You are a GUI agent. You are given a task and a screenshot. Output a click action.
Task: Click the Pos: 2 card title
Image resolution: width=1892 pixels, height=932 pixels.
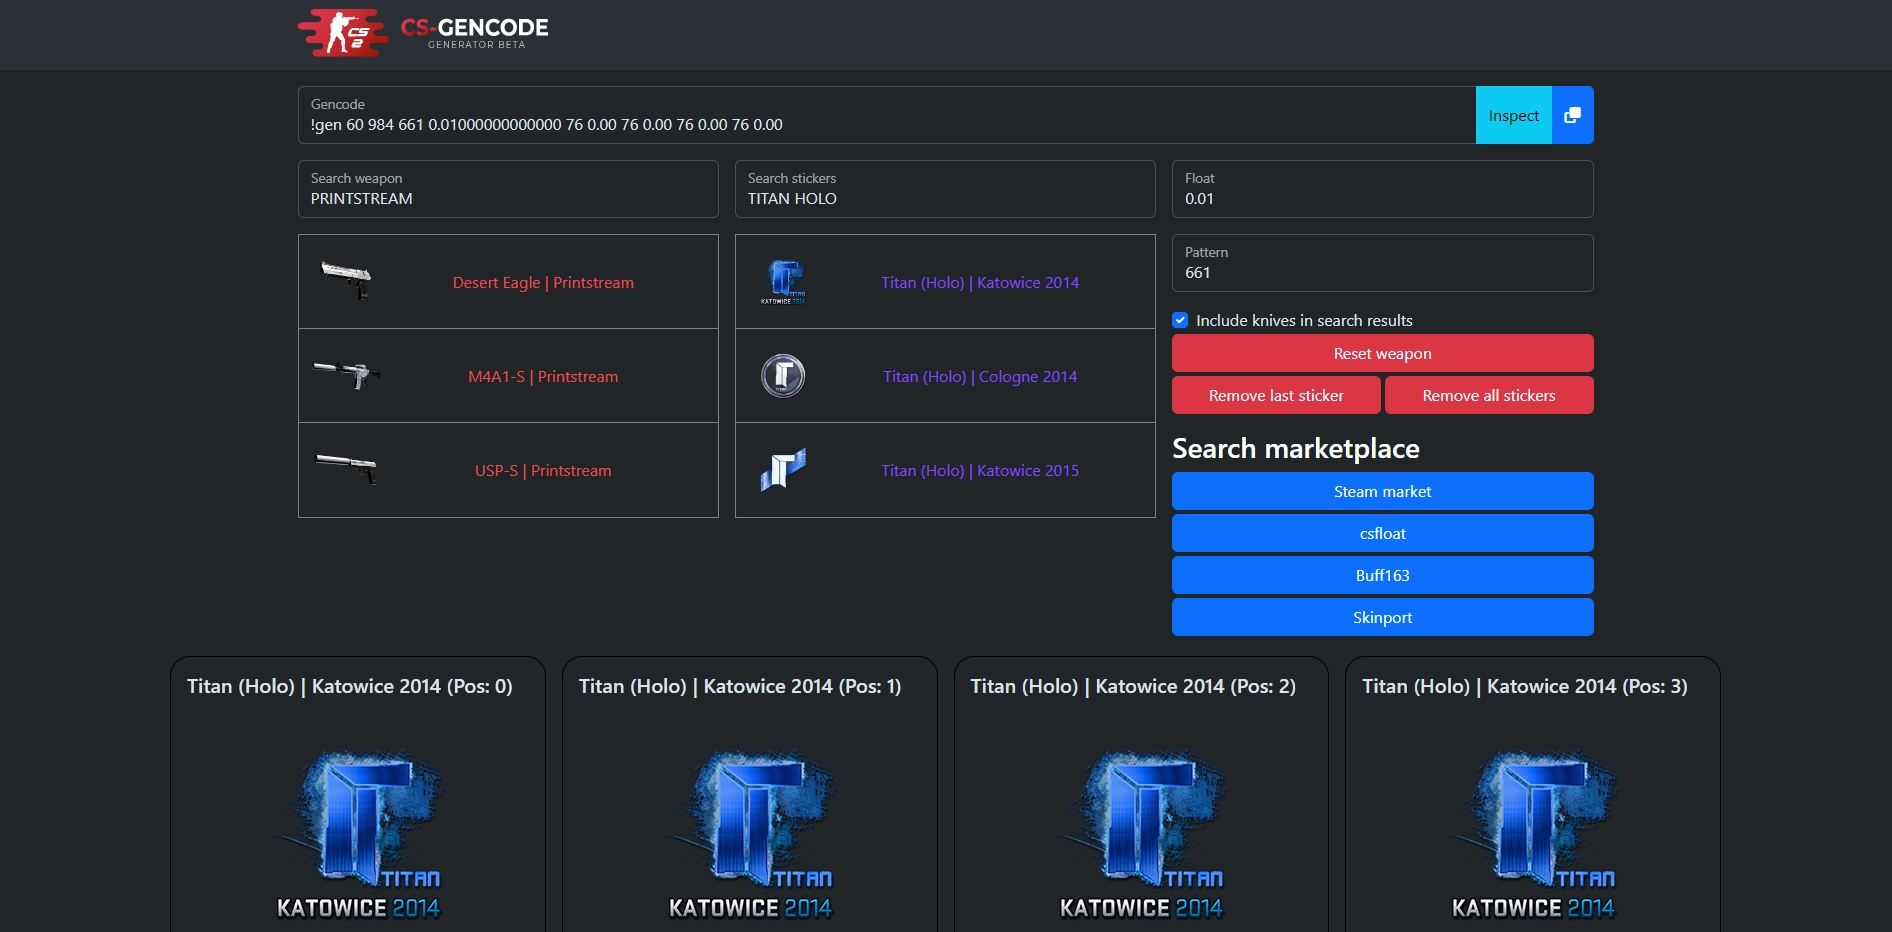(1133, 686)
